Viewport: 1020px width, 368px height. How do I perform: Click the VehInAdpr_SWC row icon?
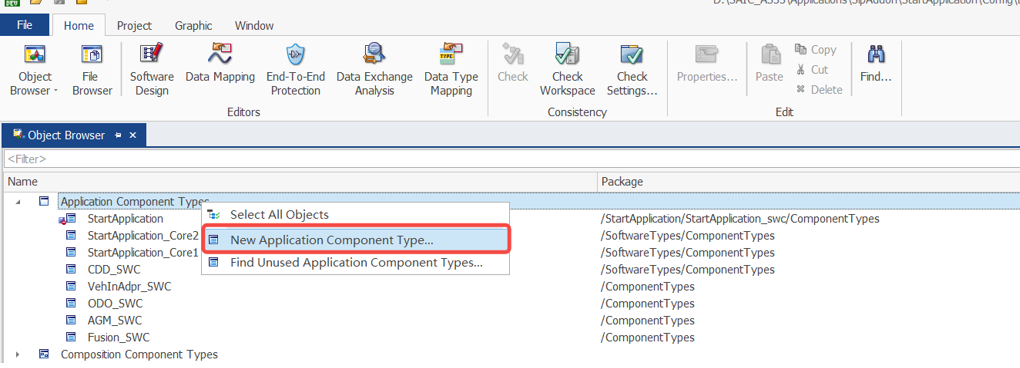tap(71, 286)
